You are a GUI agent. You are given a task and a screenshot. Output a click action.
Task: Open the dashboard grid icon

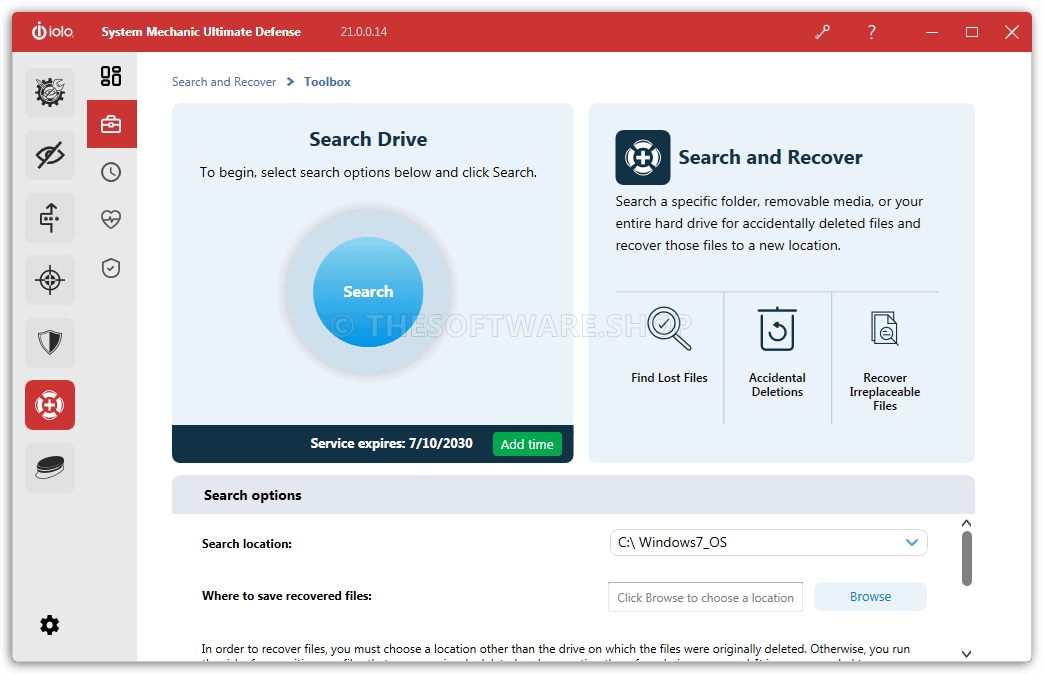(x=111, y=76)
